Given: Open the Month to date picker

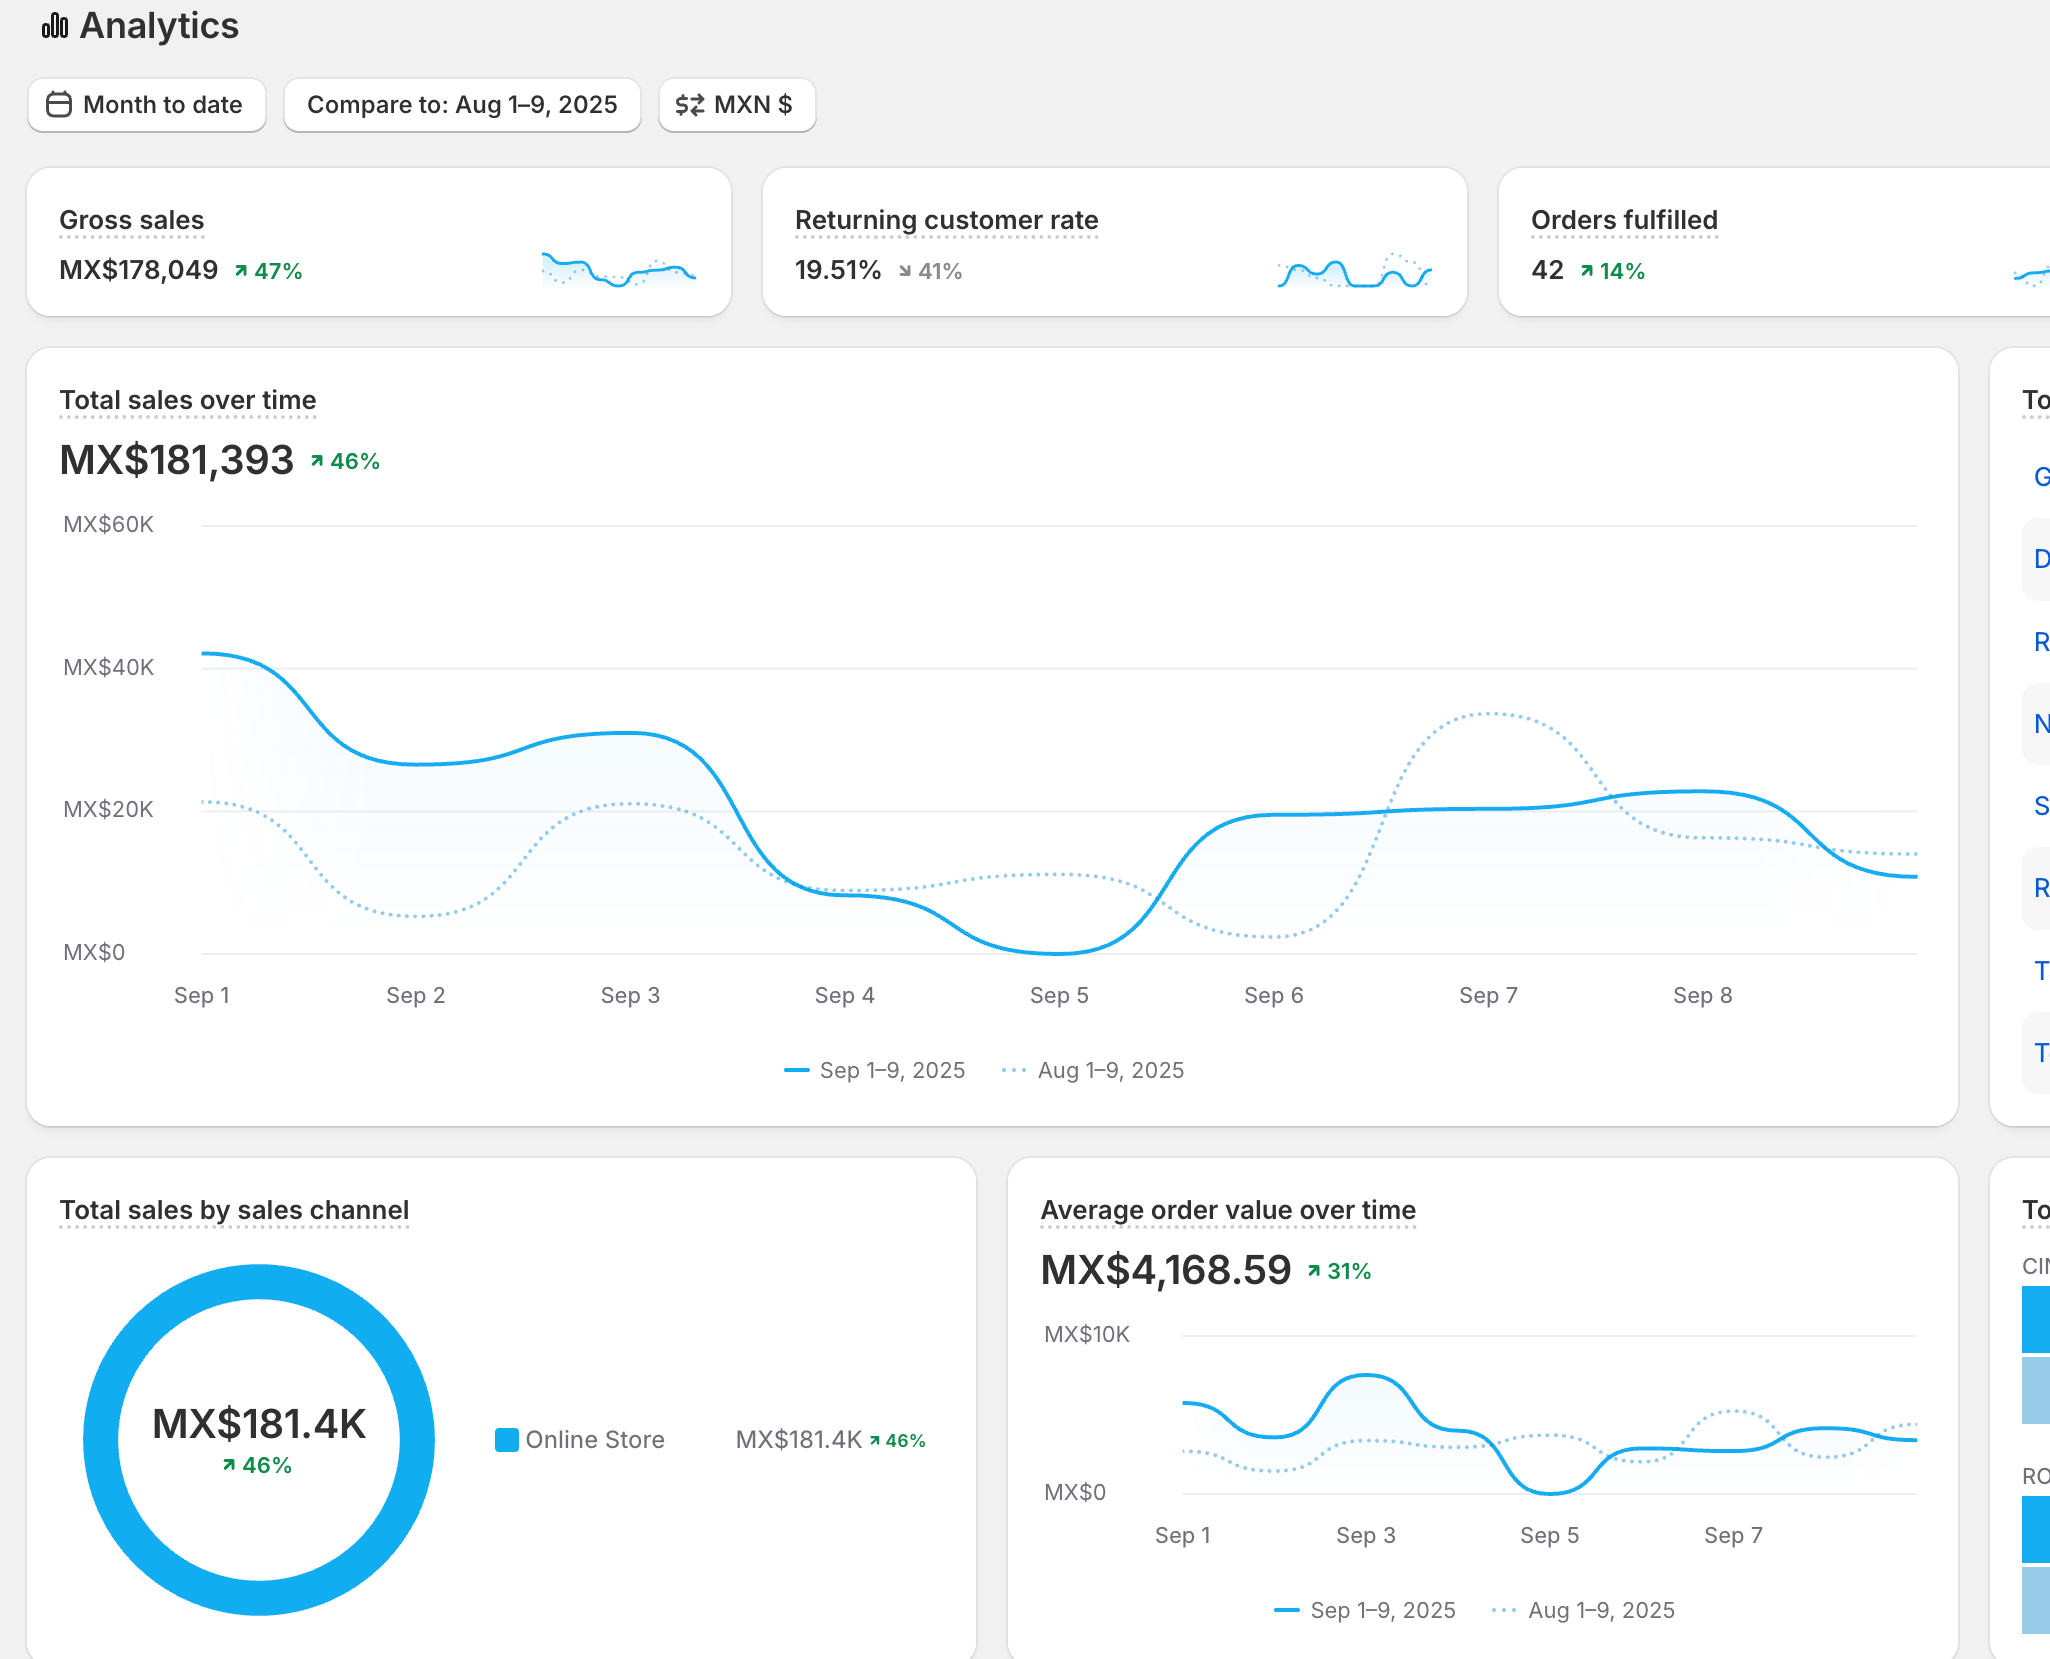Looking at the screenshot, I should (x=147, y=105).
